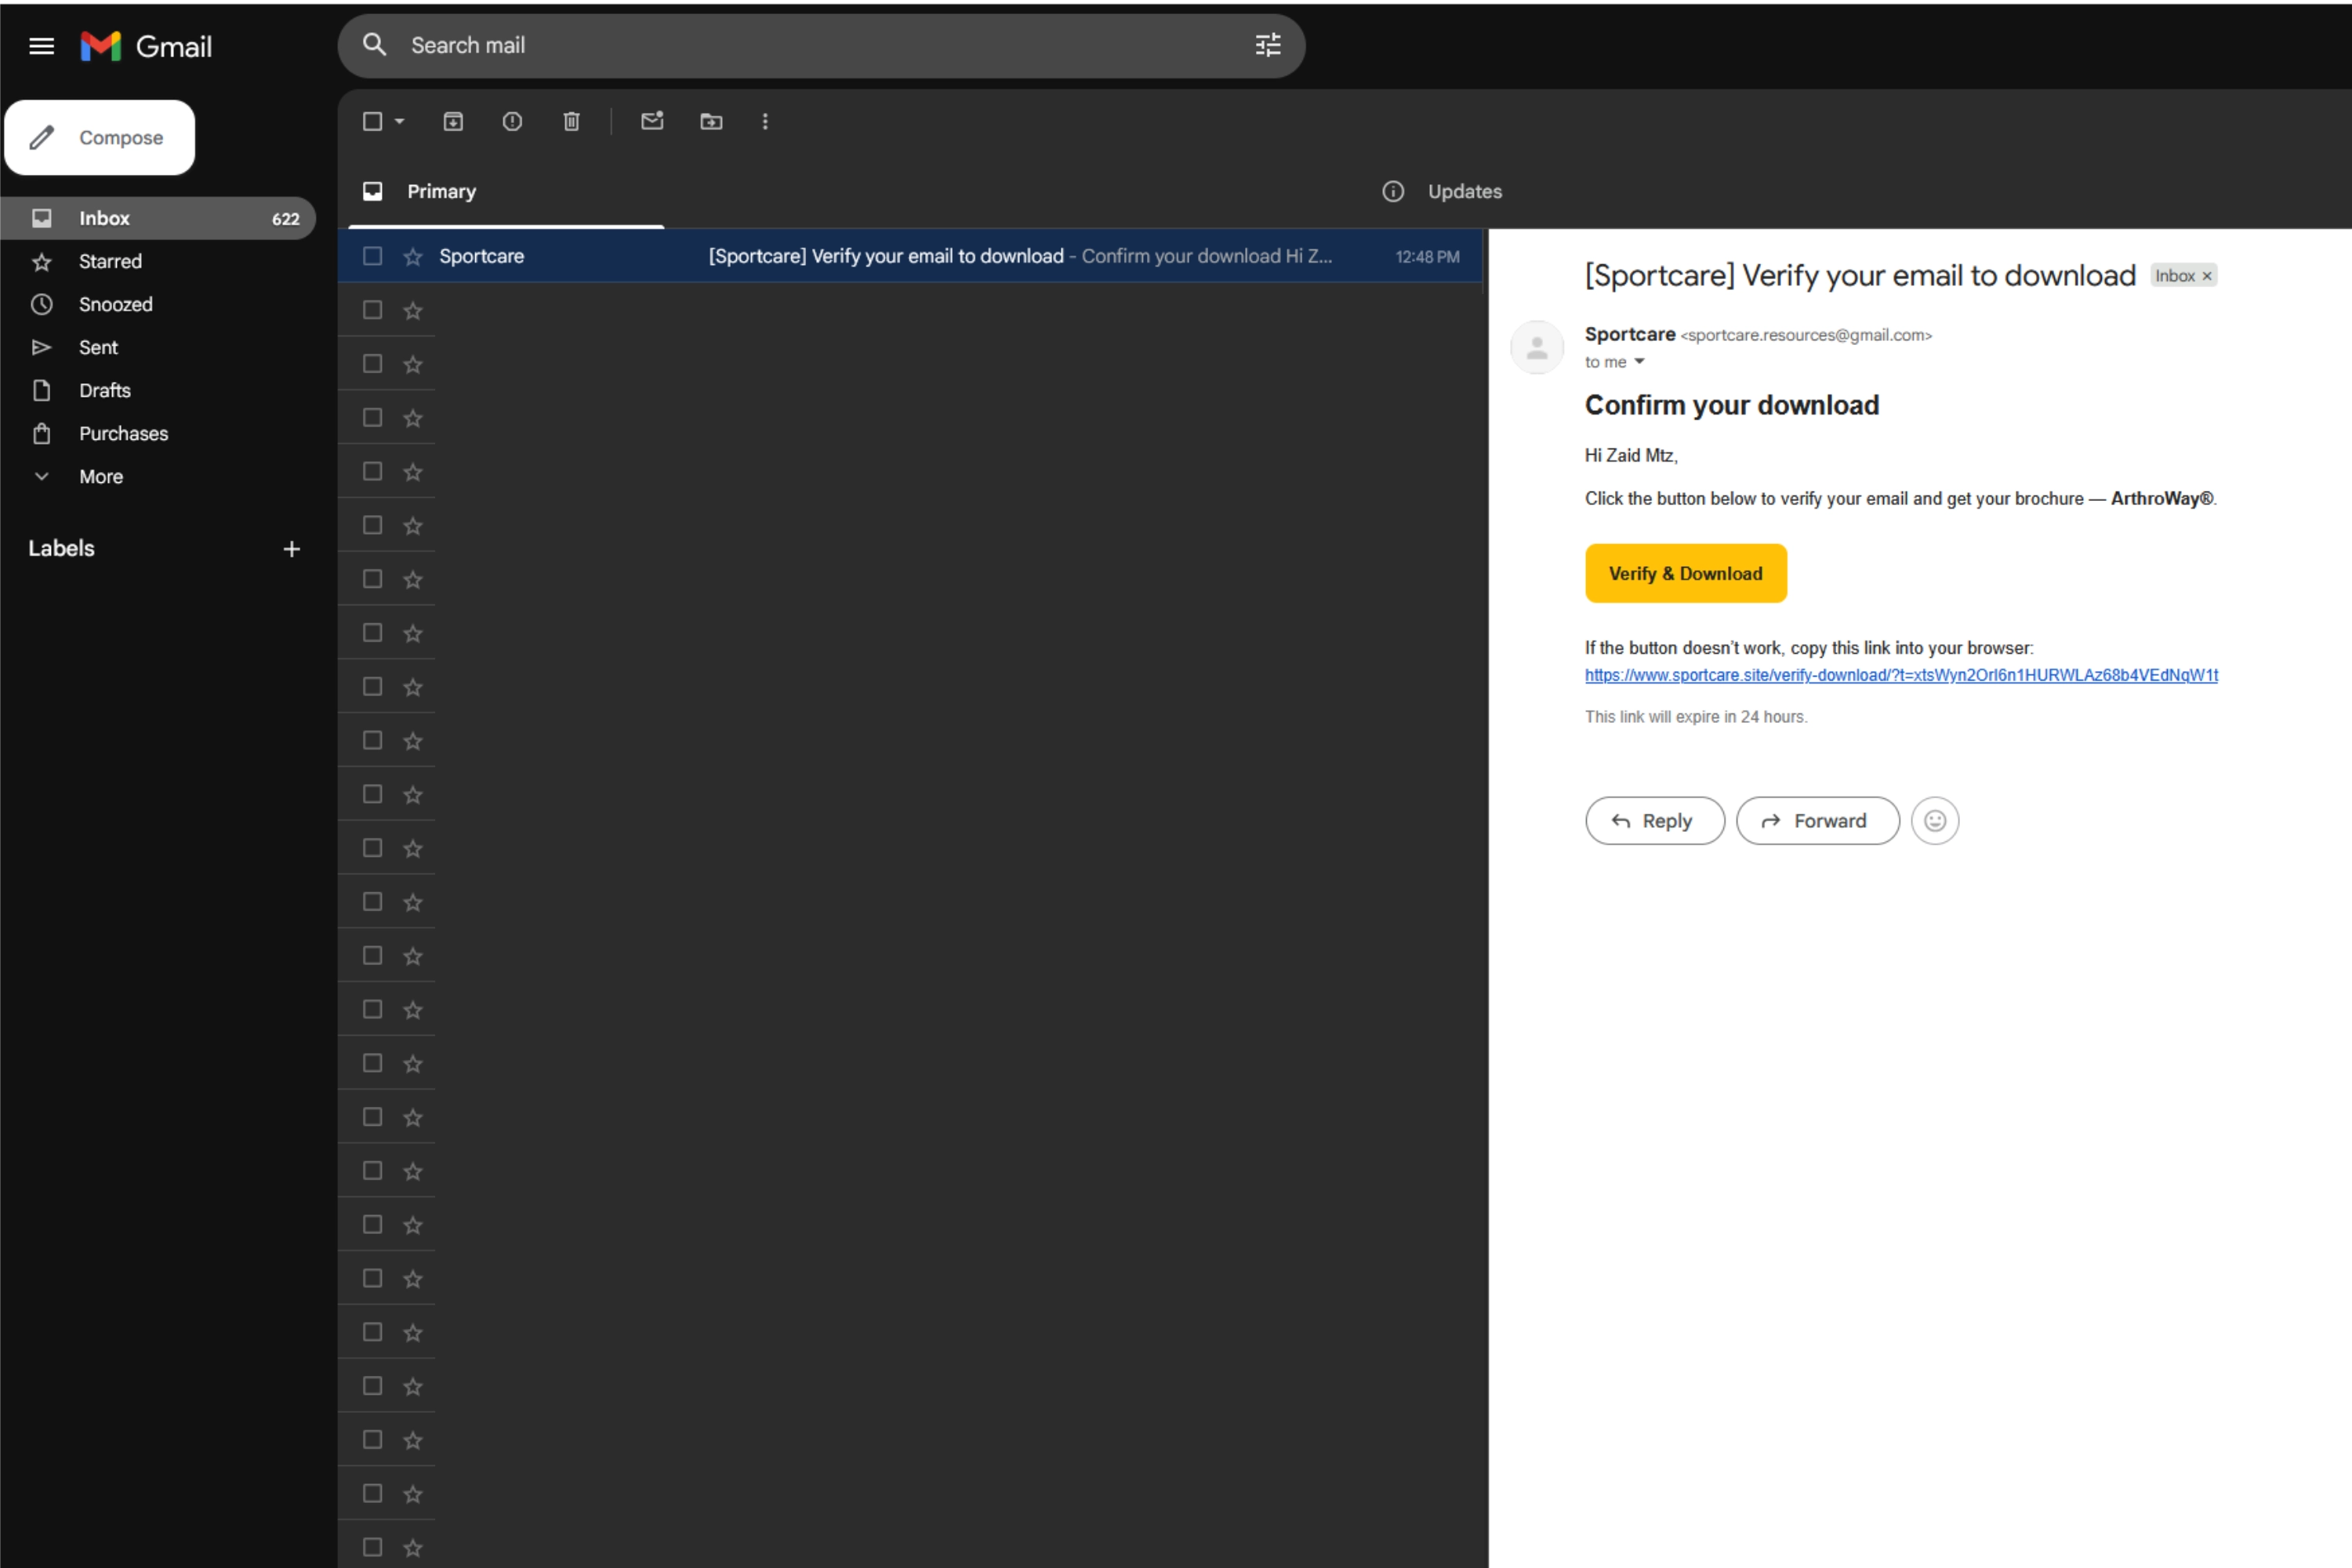This screenshot has width=2352, height=1568.
Task: Open more actions with the three-dot icon
Action: click(x=764, y=121)
